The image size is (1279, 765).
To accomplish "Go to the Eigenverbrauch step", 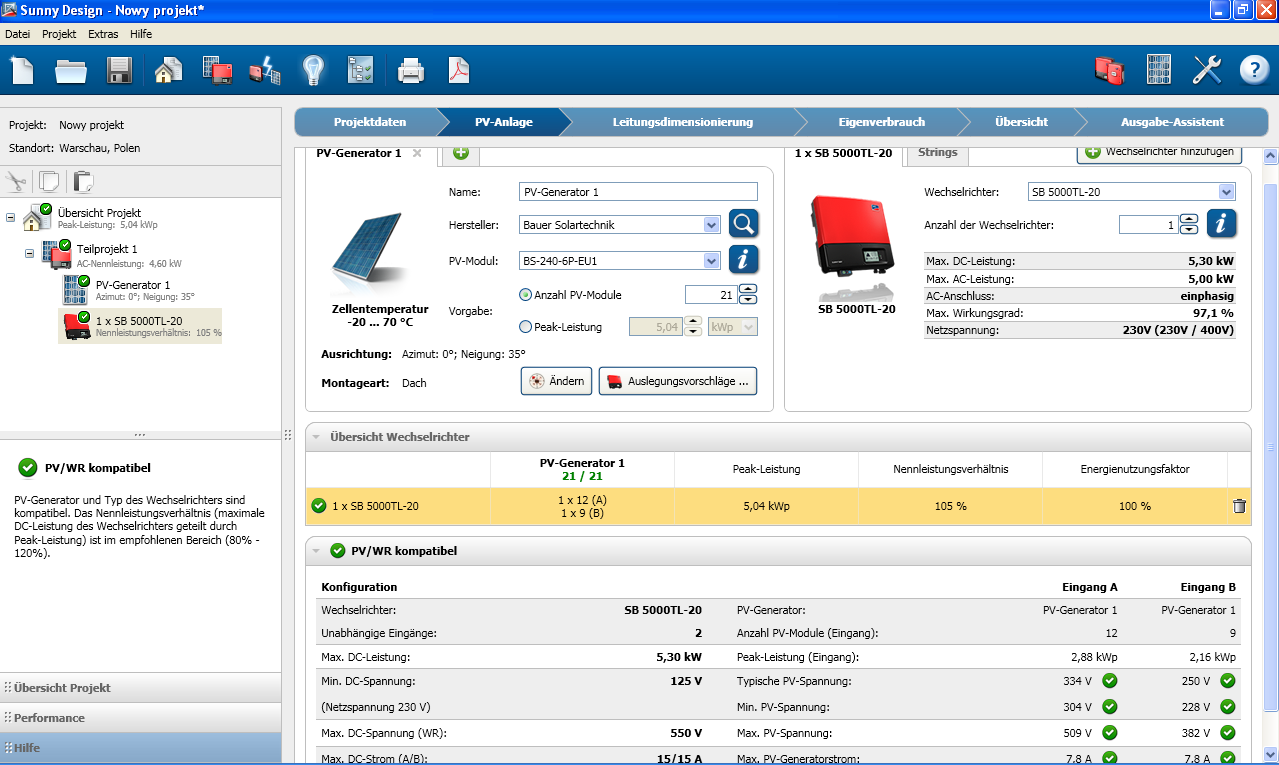I will pyautogui.click(x=882, y=122).
